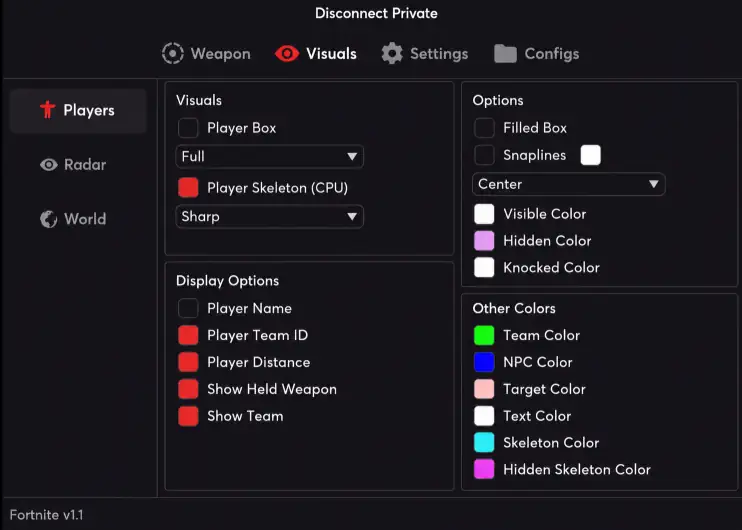Toggle Player Skeleton (CPU) checkbox

point(188,188)
